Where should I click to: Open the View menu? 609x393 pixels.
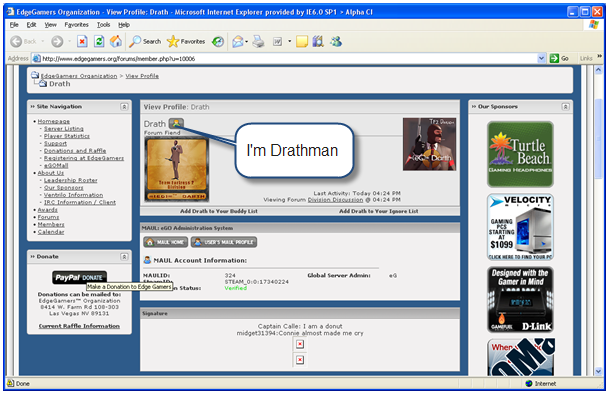coord(50,25)
